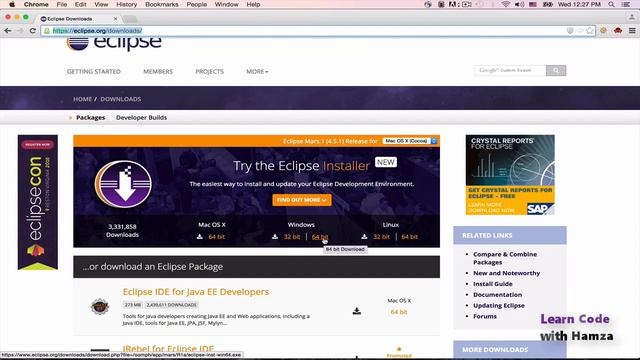Click the address bar URL
Screen dimensions: 640x360
point(97,31)
